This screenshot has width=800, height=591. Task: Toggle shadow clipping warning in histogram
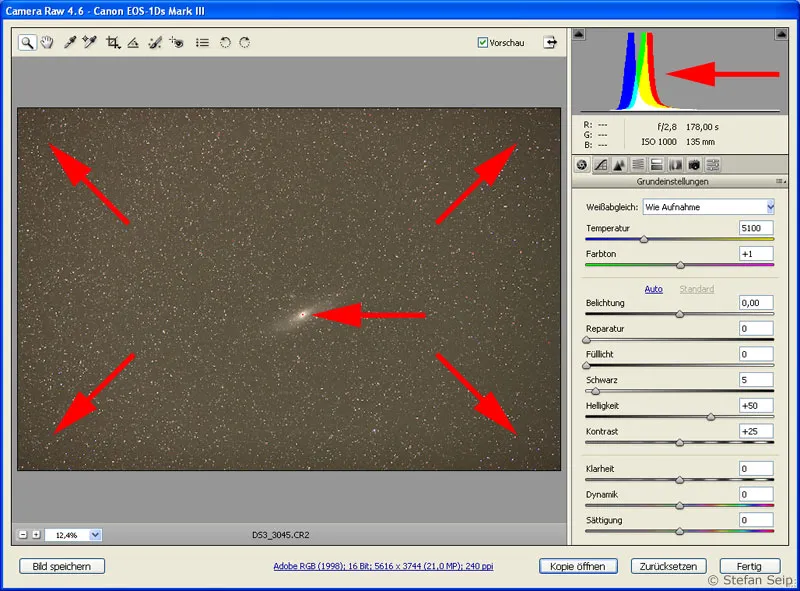(x=578, y=35)
